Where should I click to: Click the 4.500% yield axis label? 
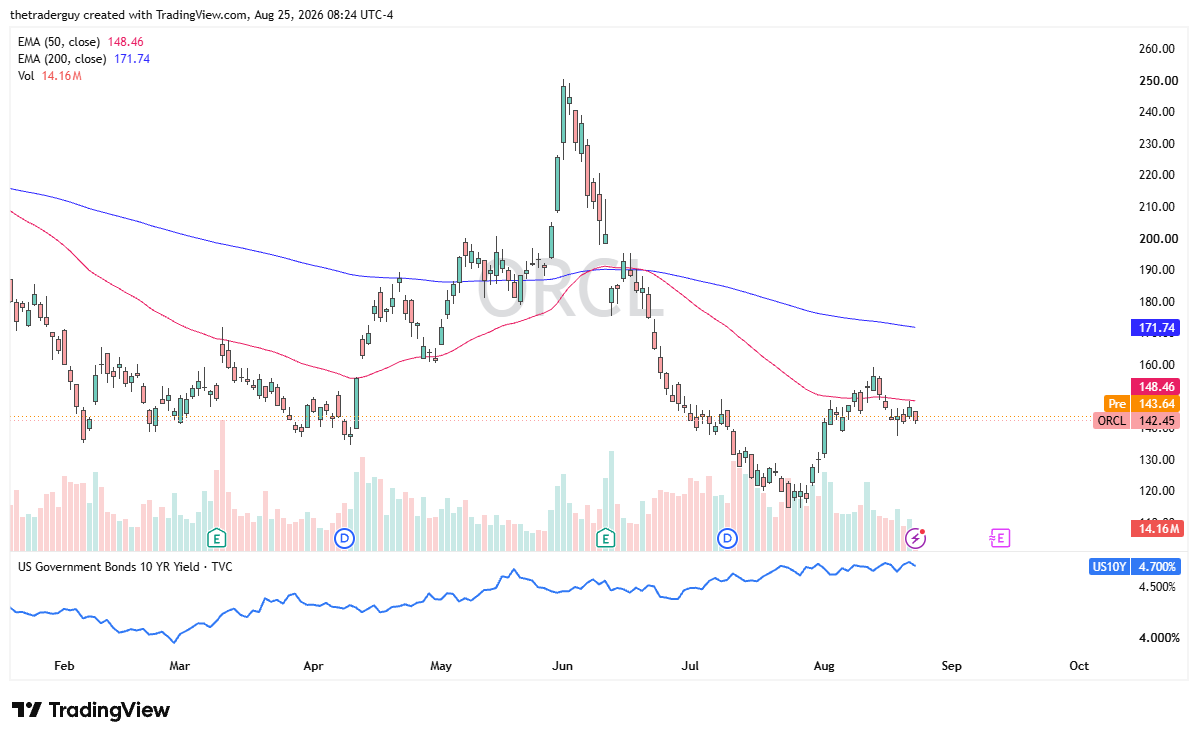tap(1157, 587)
